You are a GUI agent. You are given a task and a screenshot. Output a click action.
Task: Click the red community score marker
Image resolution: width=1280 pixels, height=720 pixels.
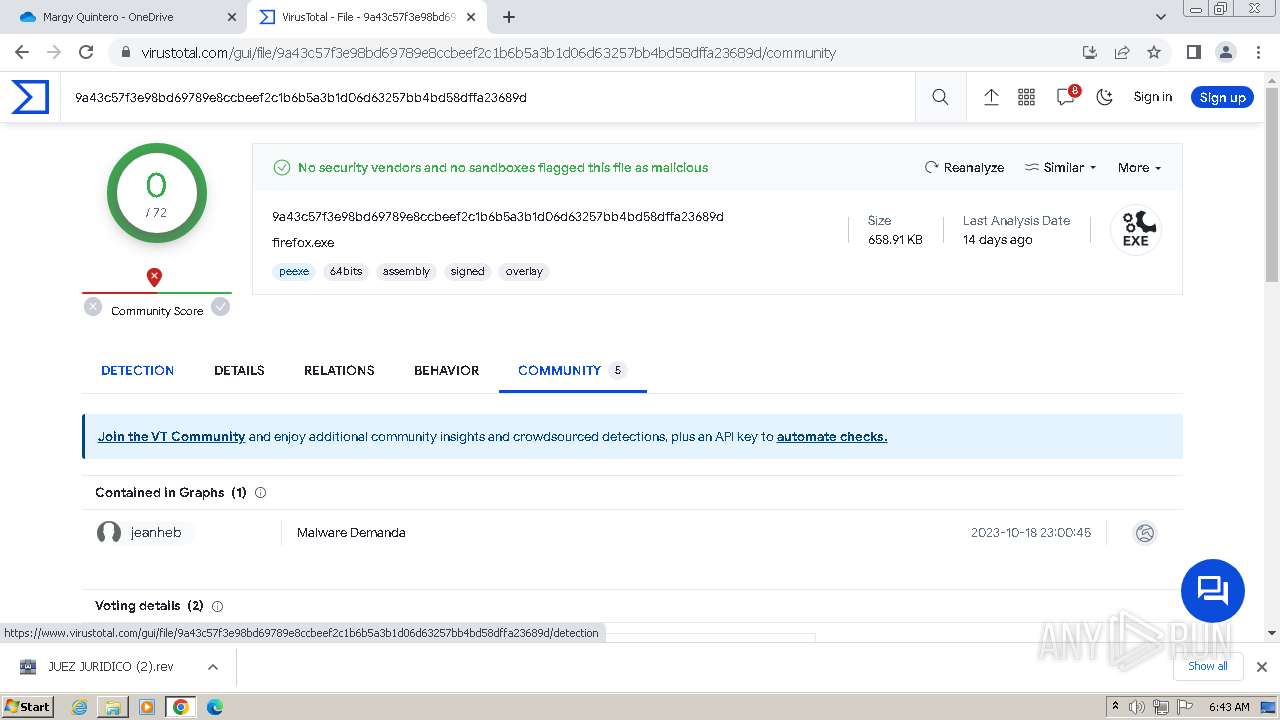[154, 277]
